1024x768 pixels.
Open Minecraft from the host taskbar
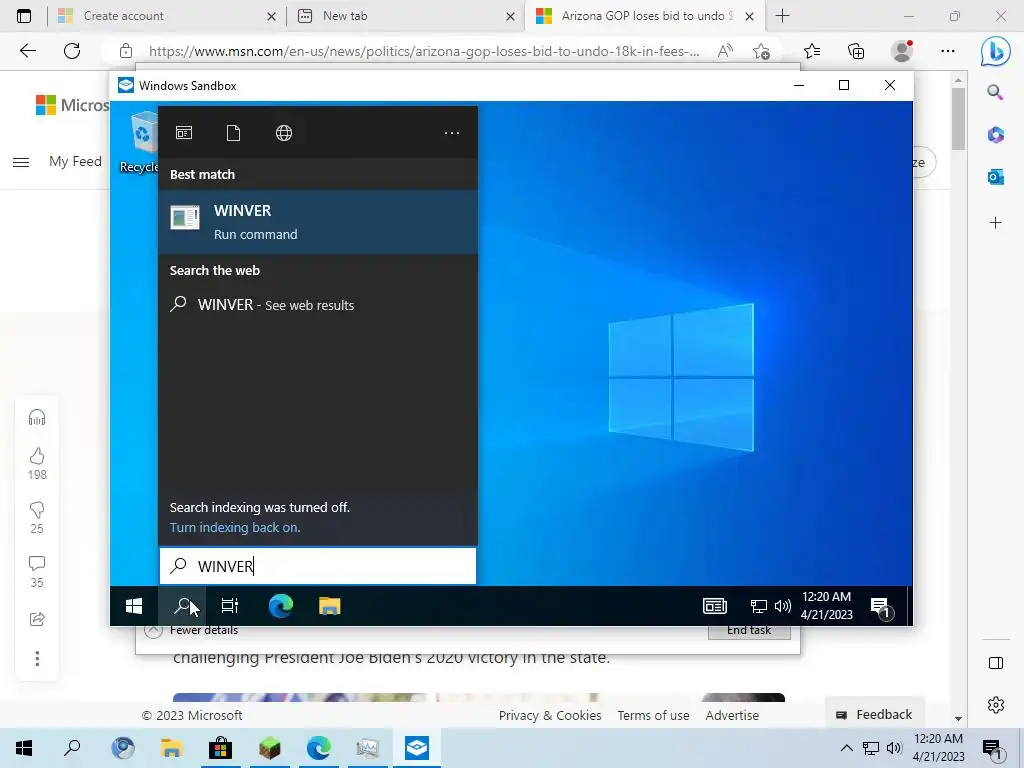click(x=269, y=748)
